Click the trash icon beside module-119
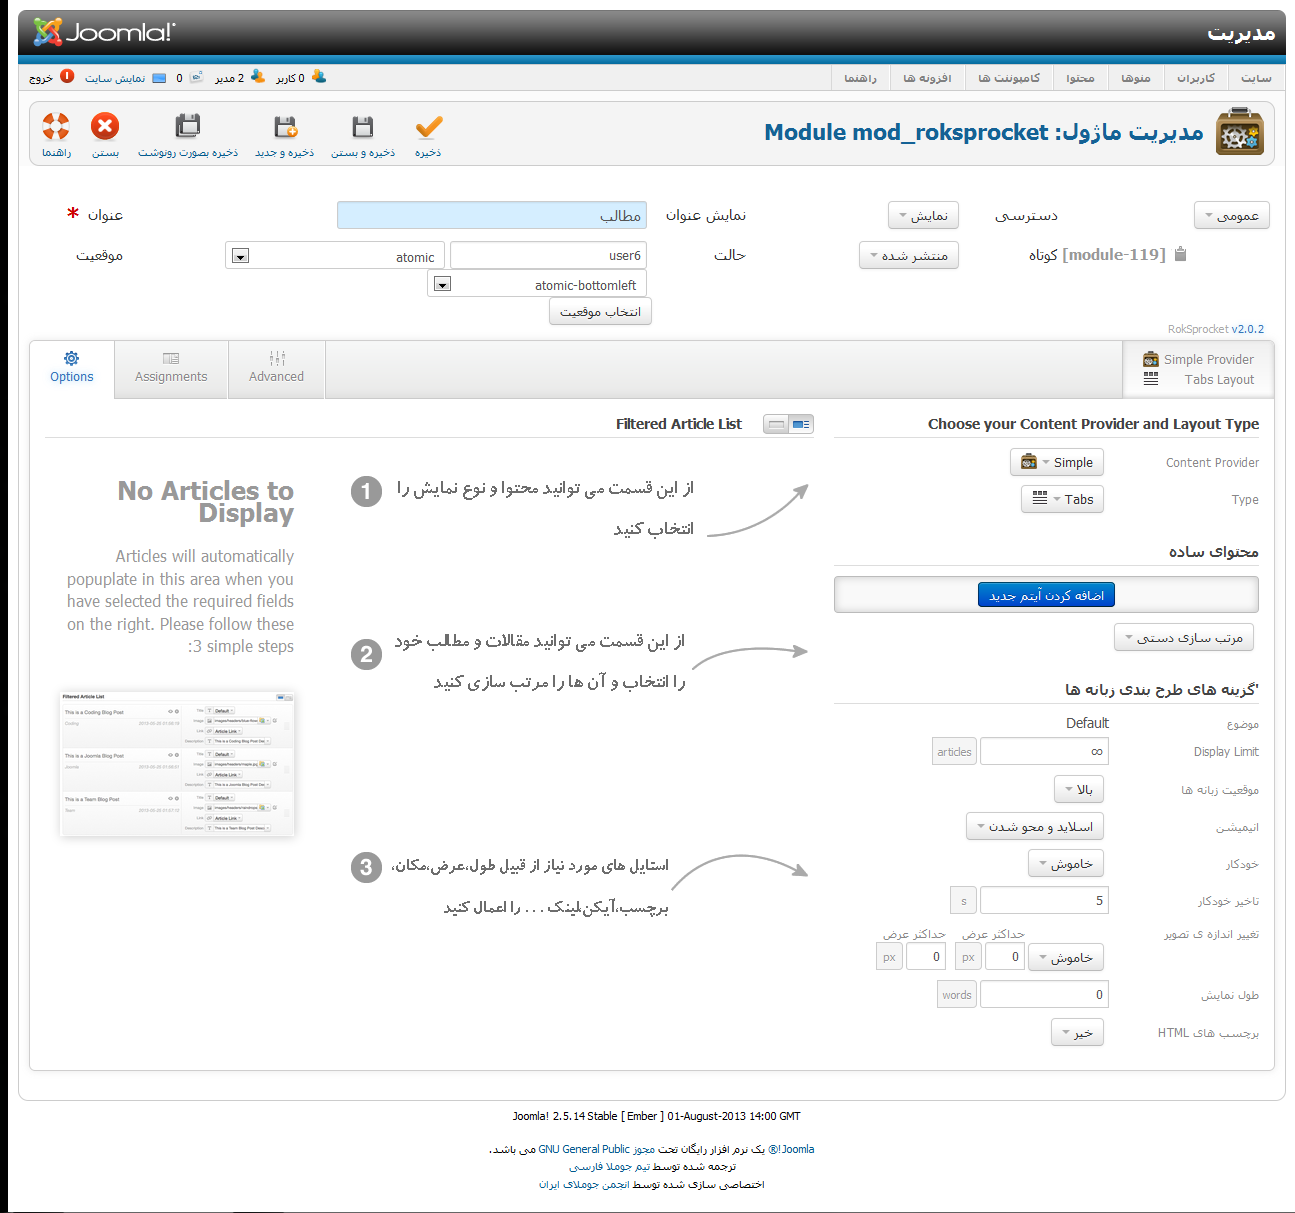The width and height of the screenshot is (1295, 1213). pyautogui.click(x=1180, y=254)
